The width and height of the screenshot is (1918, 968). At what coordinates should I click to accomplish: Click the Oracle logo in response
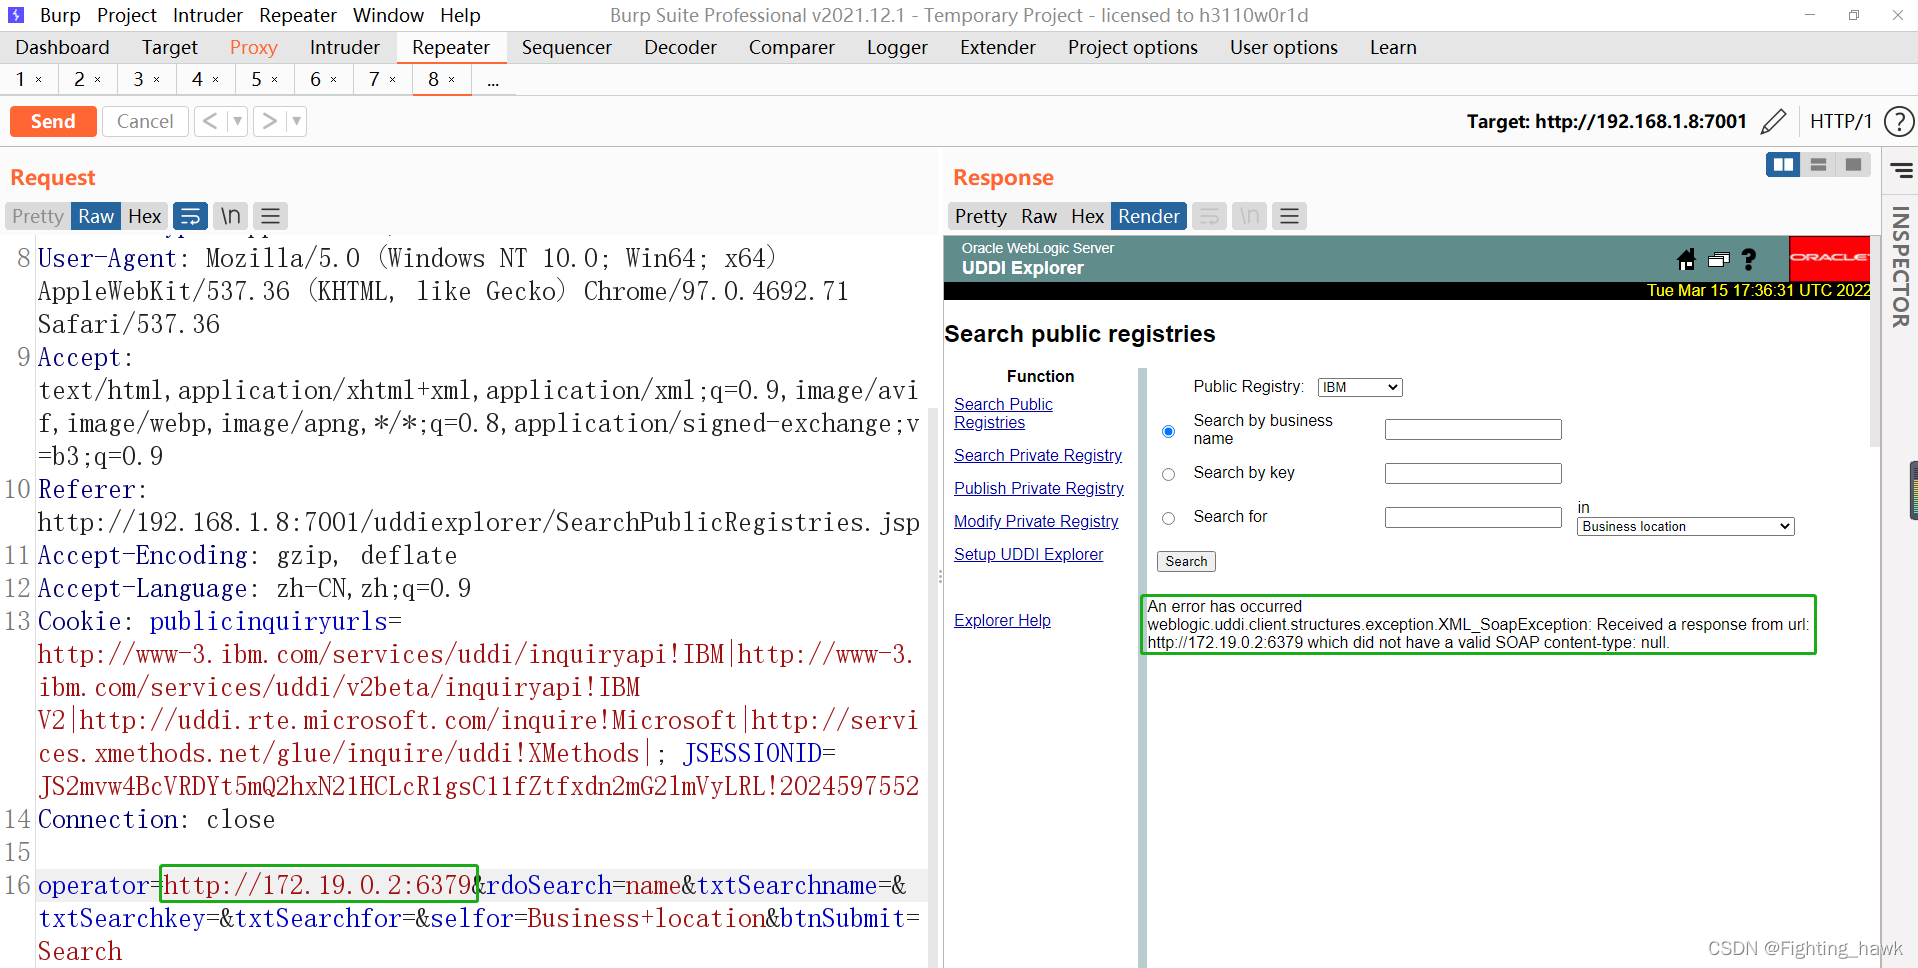click(x=1829, y=258)
